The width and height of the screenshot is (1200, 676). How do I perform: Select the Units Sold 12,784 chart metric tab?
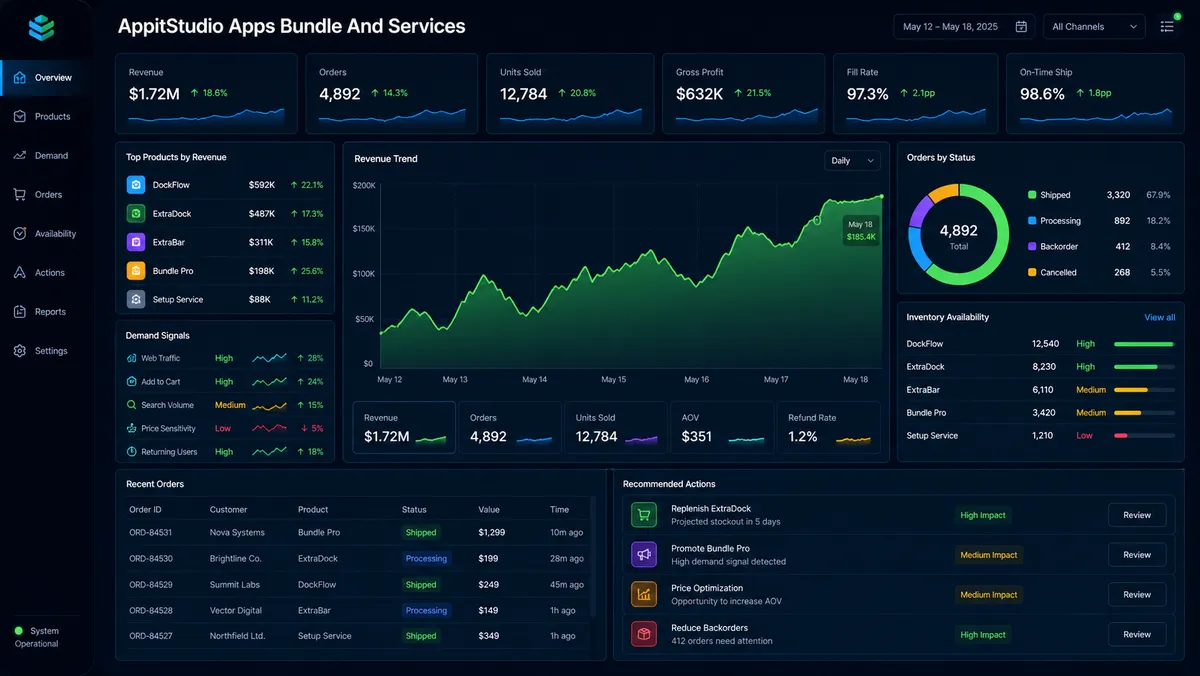616,428
